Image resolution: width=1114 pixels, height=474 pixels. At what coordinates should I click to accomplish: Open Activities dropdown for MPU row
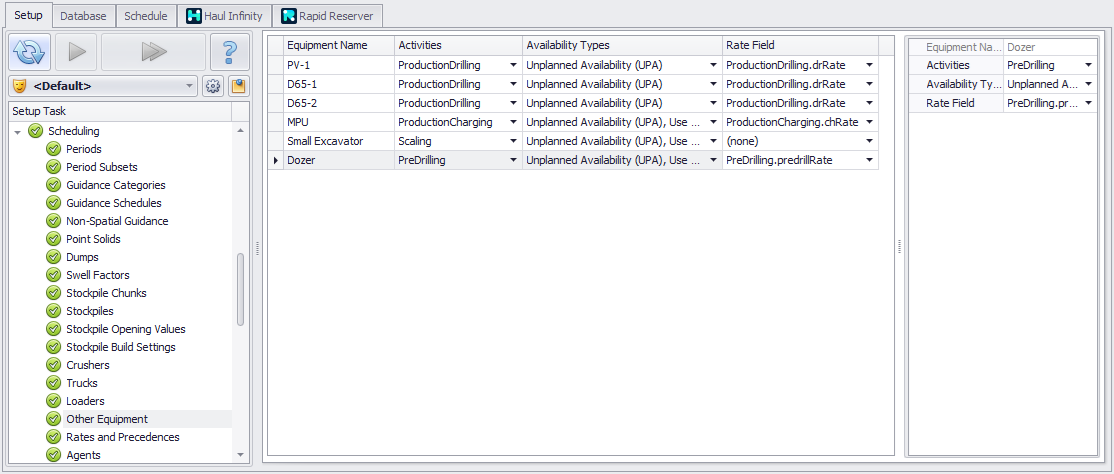(513, 122)
